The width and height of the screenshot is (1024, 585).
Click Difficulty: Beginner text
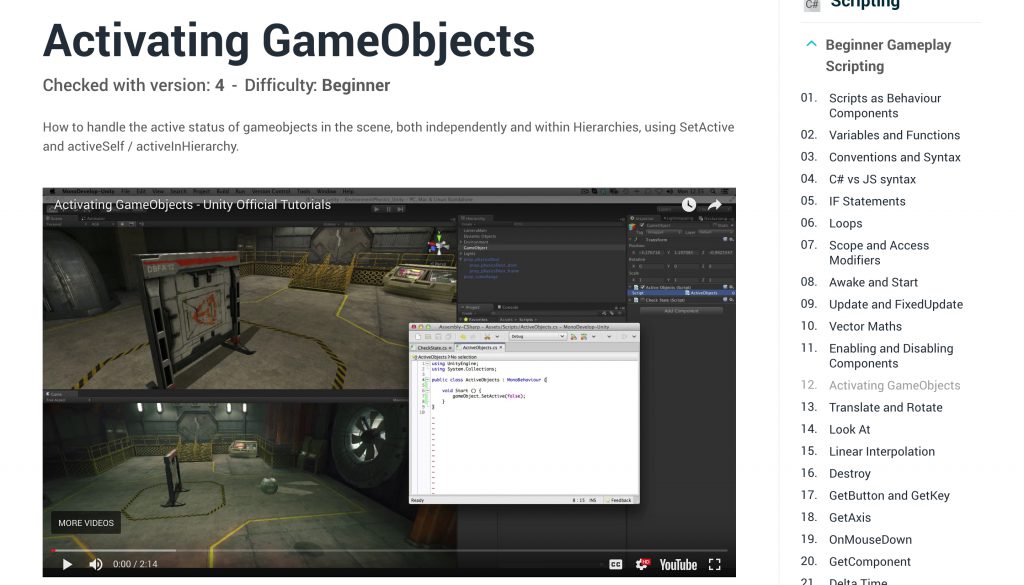[x=317, y=86]
